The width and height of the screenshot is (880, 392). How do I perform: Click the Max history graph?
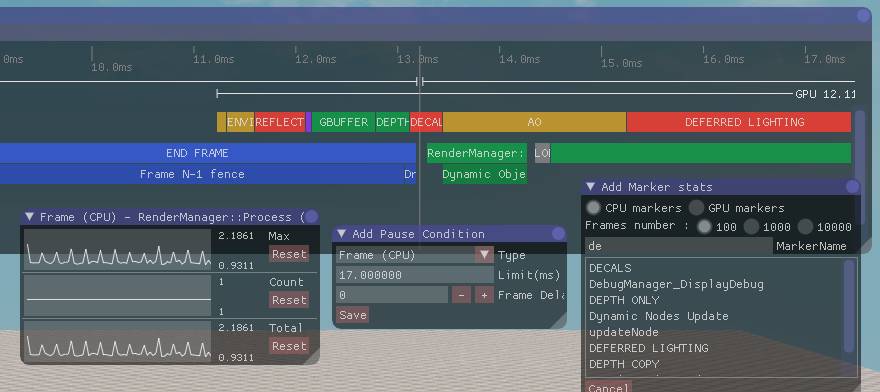[117, 250]
